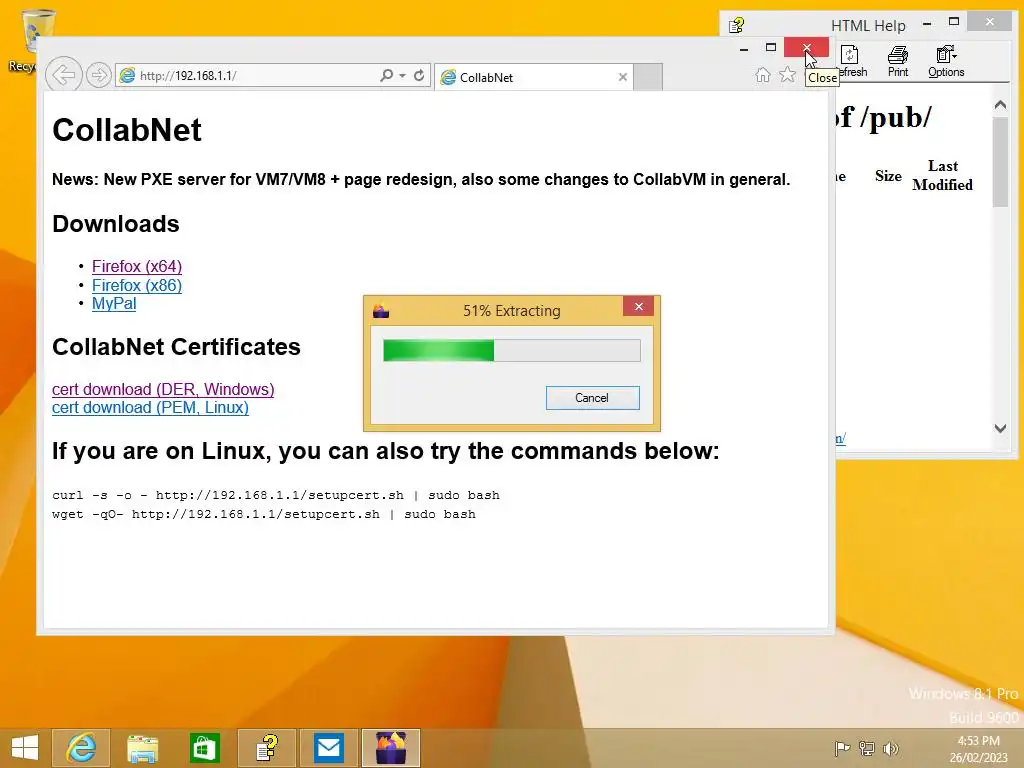The width and height of the screenshot is (1024, 768).
Task: Click the HTML Help vertical scrollbar thumb
Action: 1000,162
